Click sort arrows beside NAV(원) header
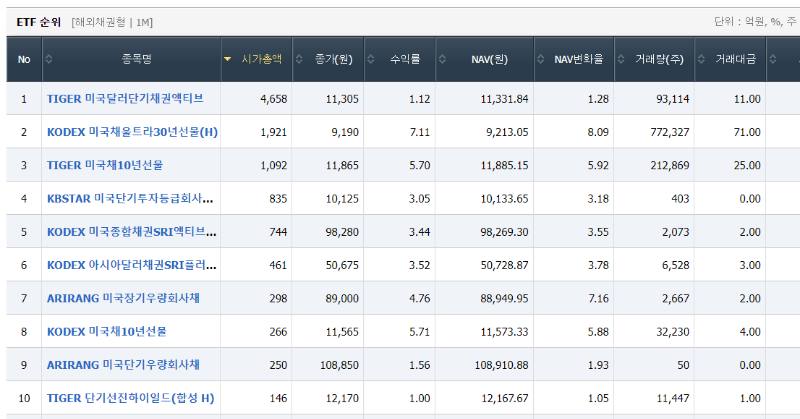The image size is (800, 419). [442, 59]
